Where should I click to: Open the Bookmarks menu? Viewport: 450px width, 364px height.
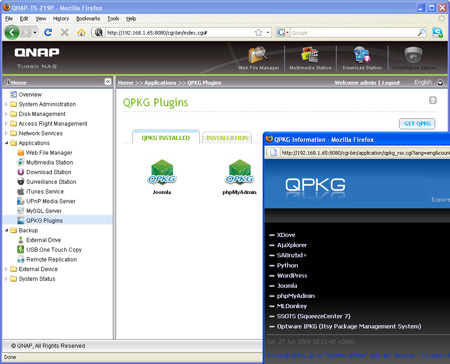pos(88,19)
